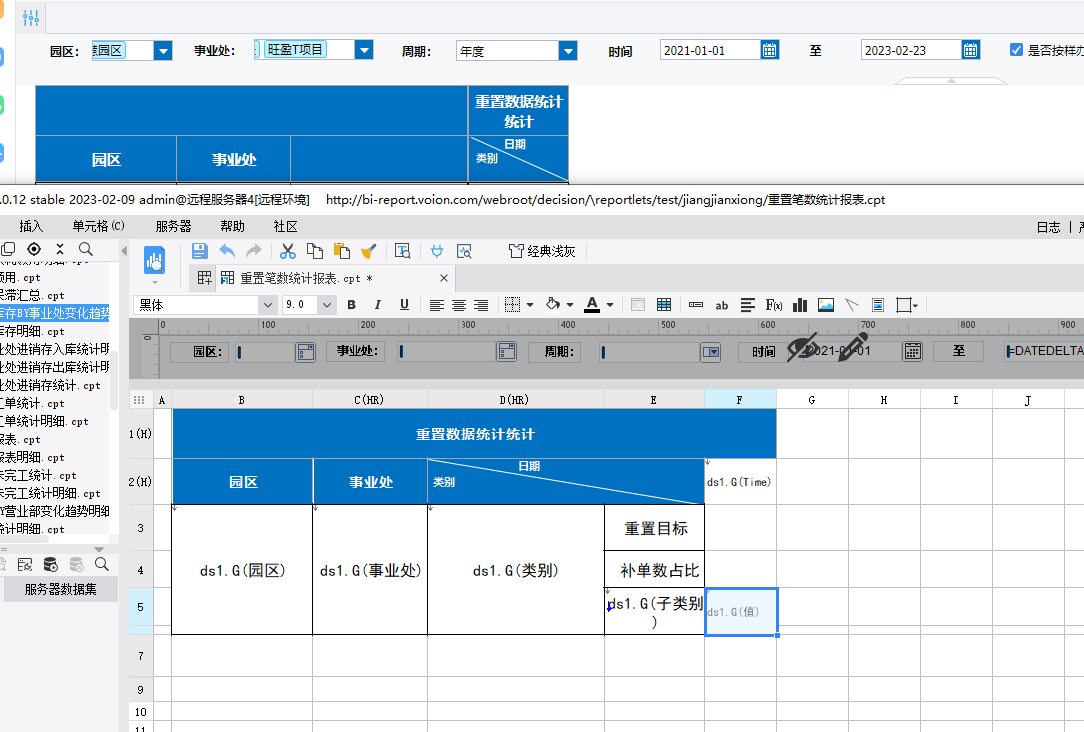Click the preview dataset database icon
Viewport: 1084px width, 732px height.
(50, 565)
